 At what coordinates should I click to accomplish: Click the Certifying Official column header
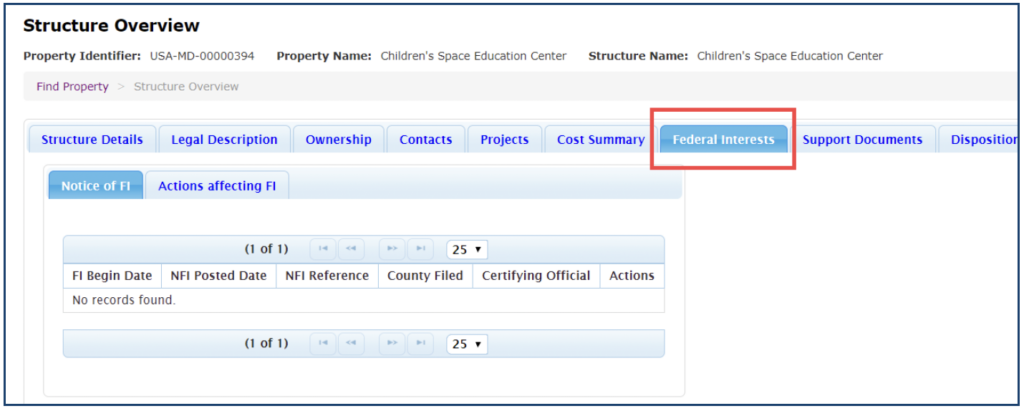[536, 276]
